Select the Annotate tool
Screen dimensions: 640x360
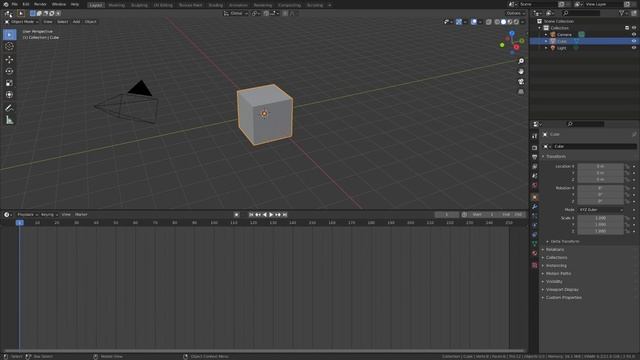[9, 108]
